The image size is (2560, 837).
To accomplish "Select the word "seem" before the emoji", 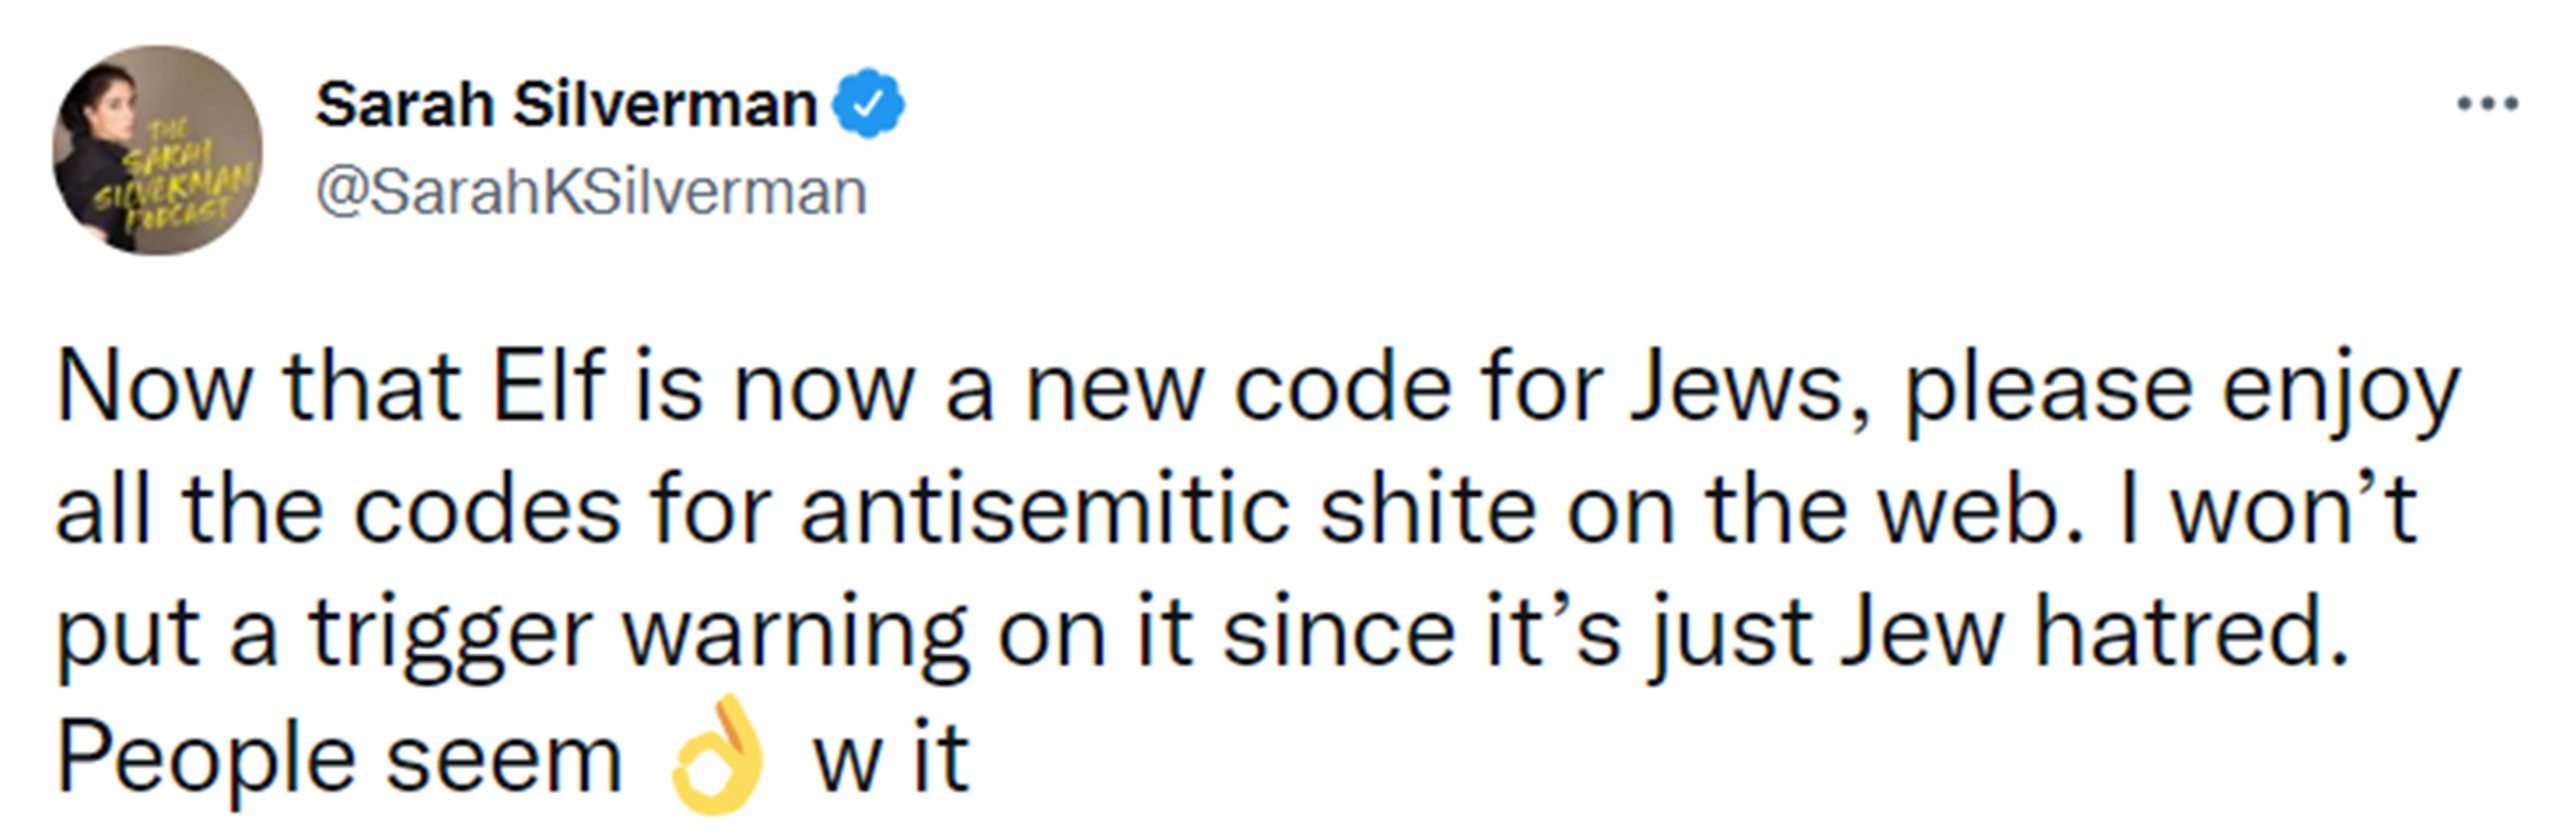I will coord(504,762).
